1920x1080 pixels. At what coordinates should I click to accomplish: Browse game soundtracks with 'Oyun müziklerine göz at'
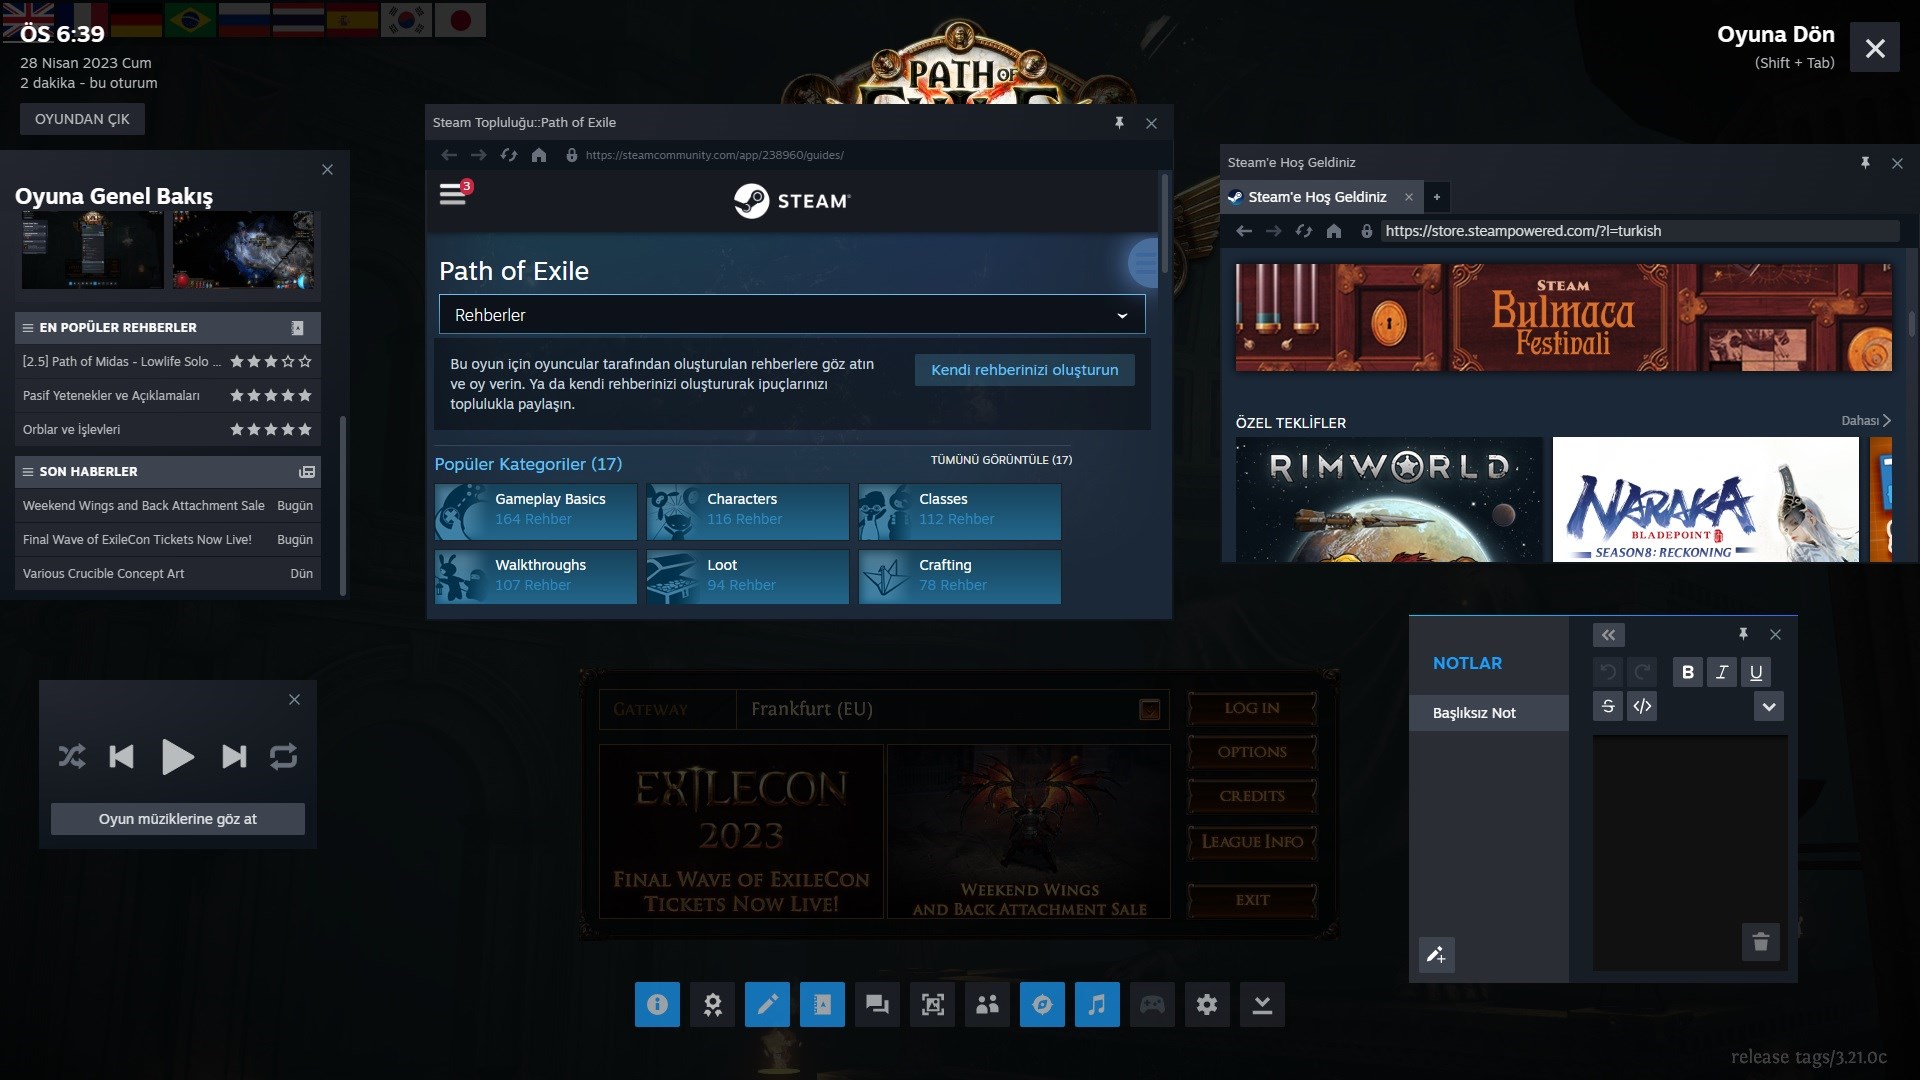[x=178, y=819]
